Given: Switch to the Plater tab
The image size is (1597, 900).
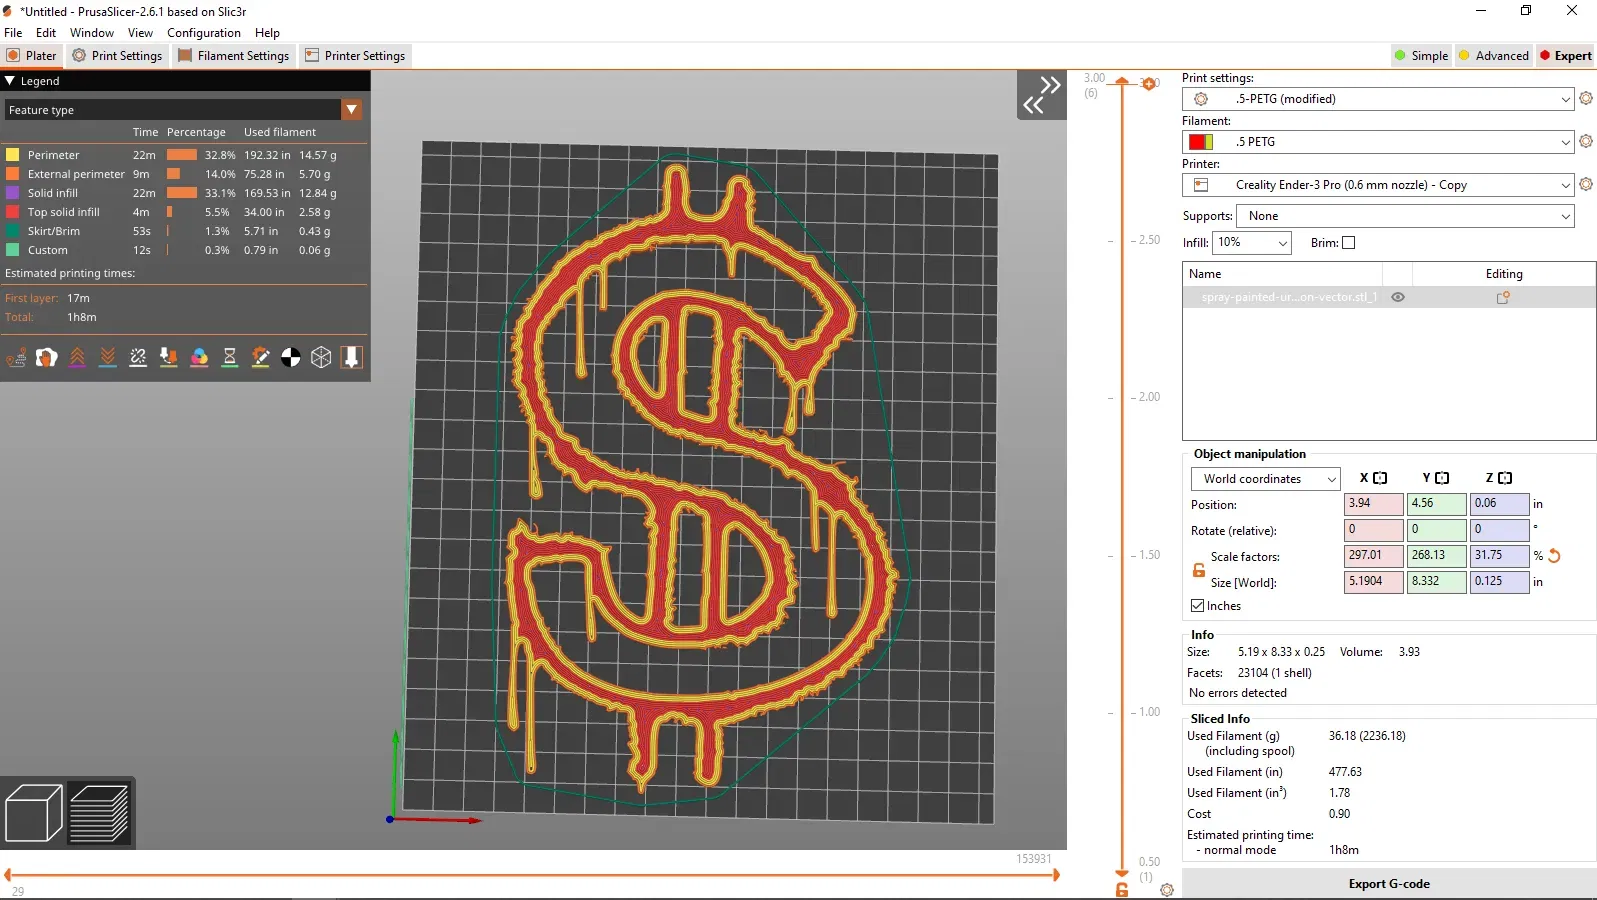Looking at the screenshot, I should (x=32, y=56).
